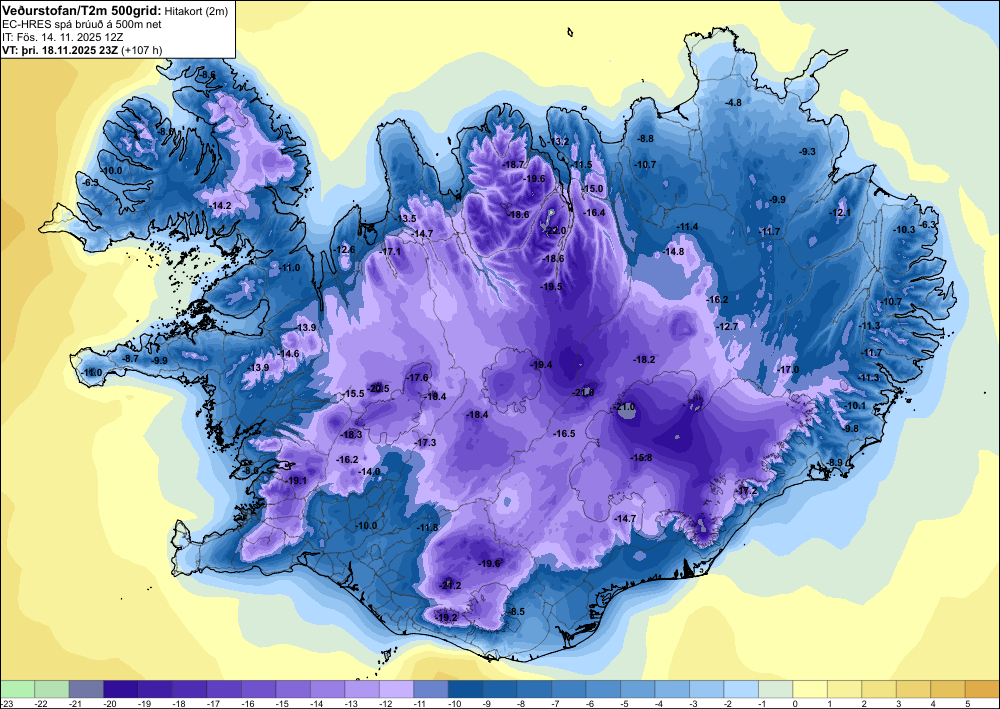Click the -17.6 temperature label
1000x709 pixels.
click(418, 377)
